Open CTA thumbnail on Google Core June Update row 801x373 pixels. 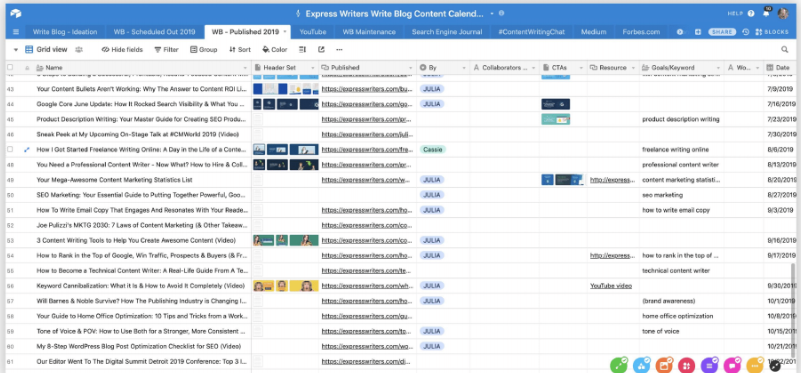click(x=556, y=104)
